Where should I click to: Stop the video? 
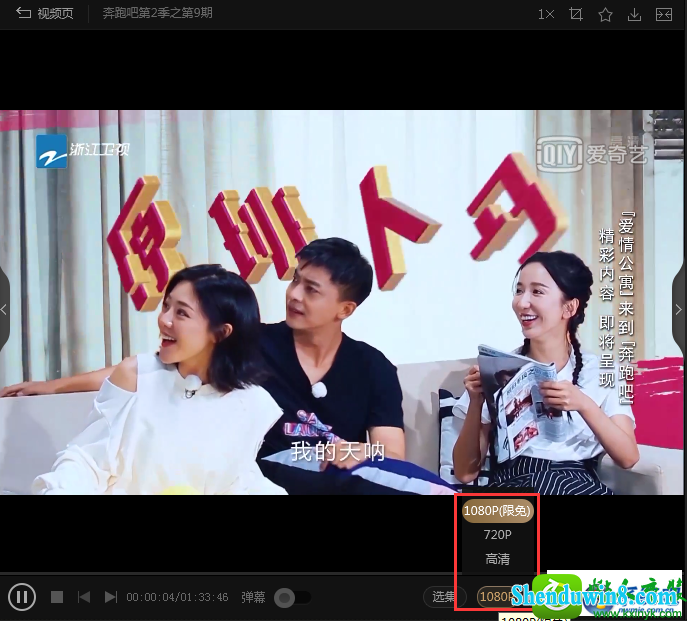pos(57,597)
